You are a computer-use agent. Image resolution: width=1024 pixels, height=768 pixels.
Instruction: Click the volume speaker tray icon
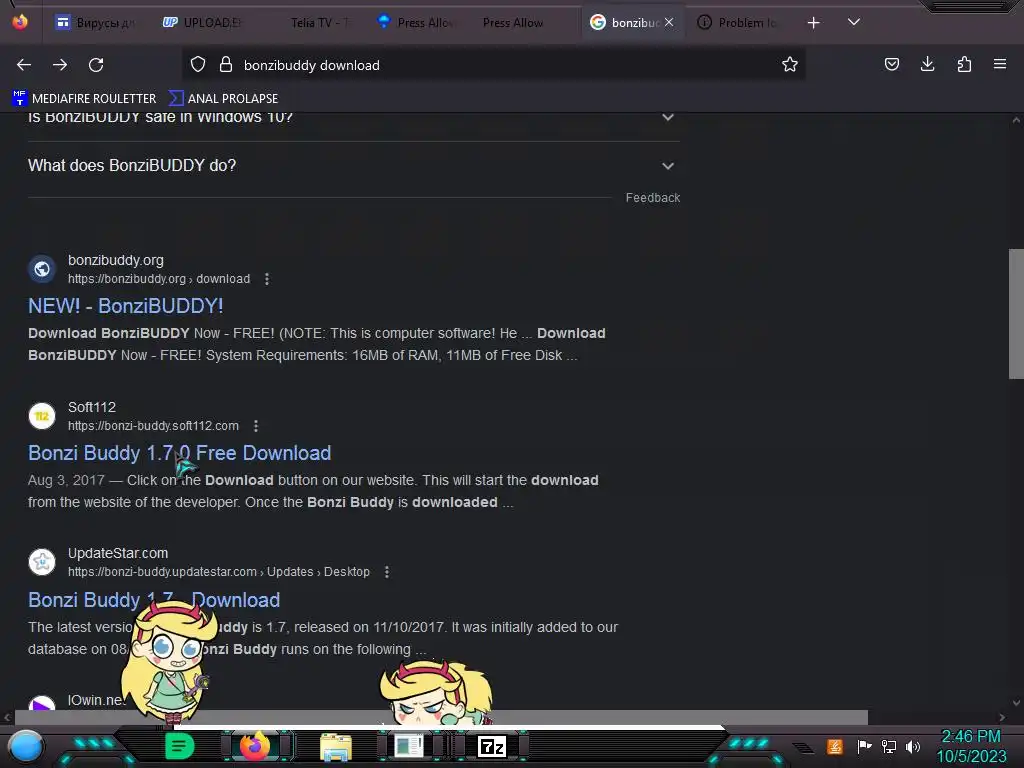pos(913,746)
